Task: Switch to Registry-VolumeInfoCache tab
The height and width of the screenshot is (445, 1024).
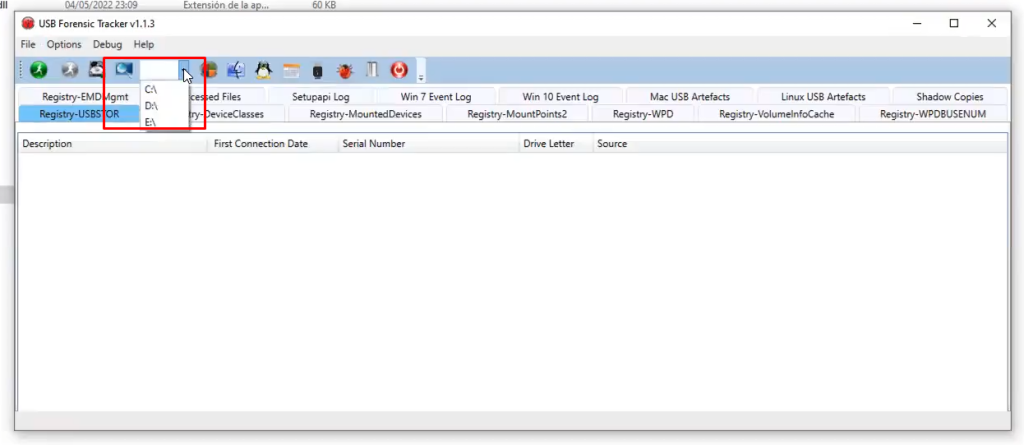Action: coord(776,114)
